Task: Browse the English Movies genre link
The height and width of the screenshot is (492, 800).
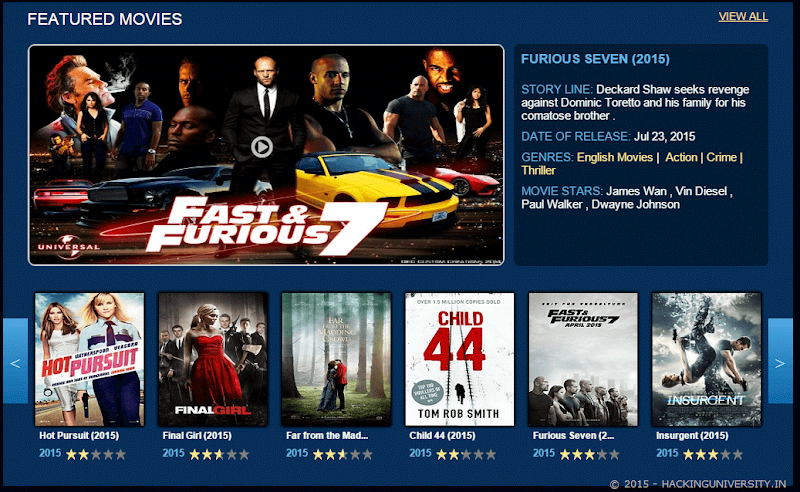Action: coord(615,157)
